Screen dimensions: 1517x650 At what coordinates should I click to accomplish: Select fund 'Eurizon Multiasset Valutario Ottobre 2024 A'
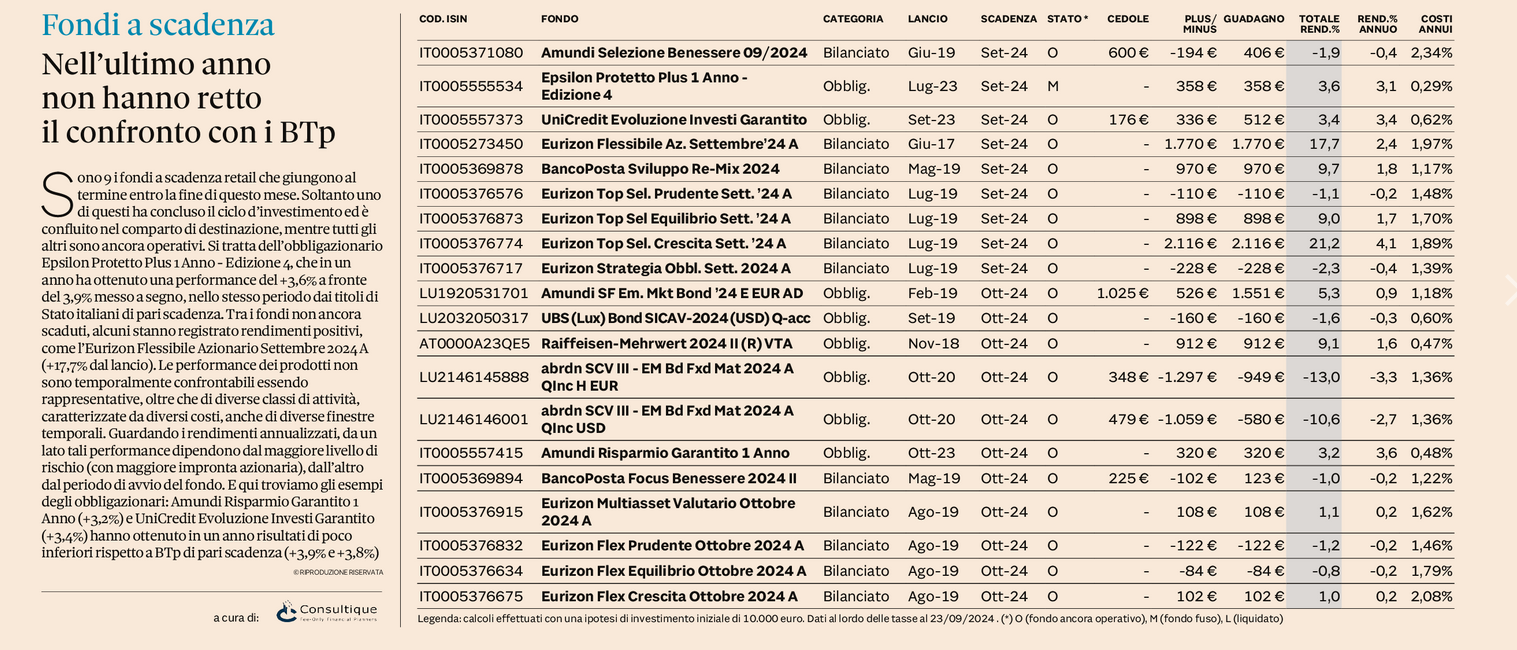click(668, 512)
